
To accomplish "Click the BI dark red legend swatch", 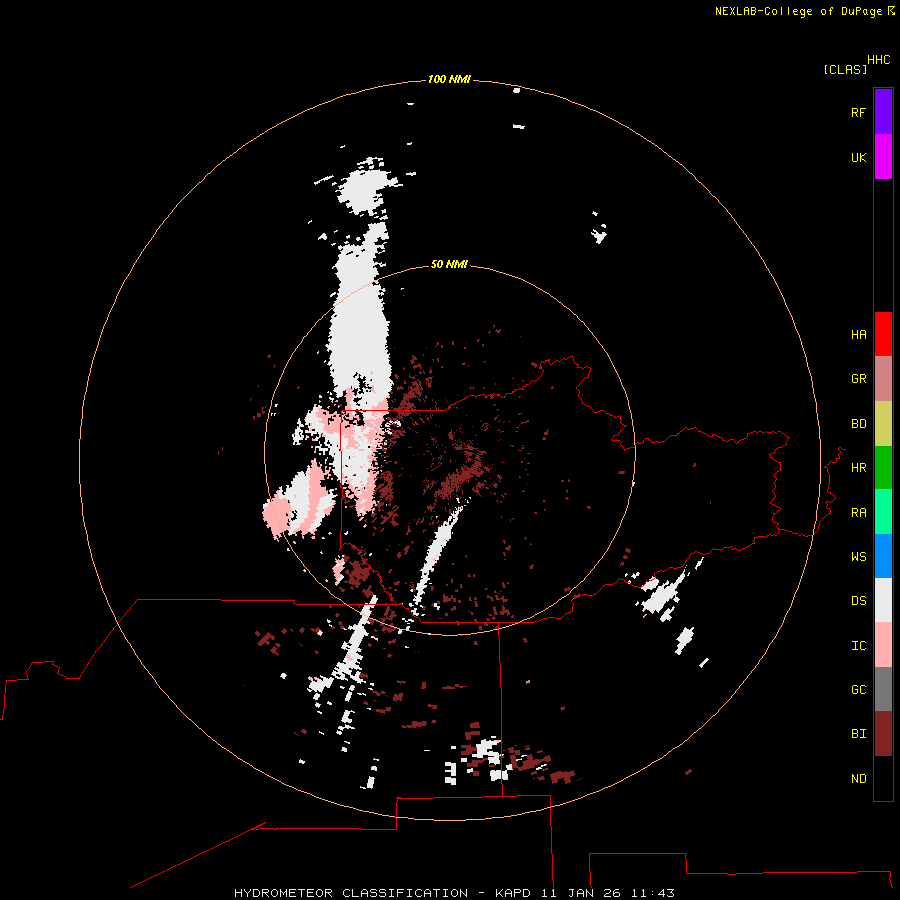I will pos(883,734).
